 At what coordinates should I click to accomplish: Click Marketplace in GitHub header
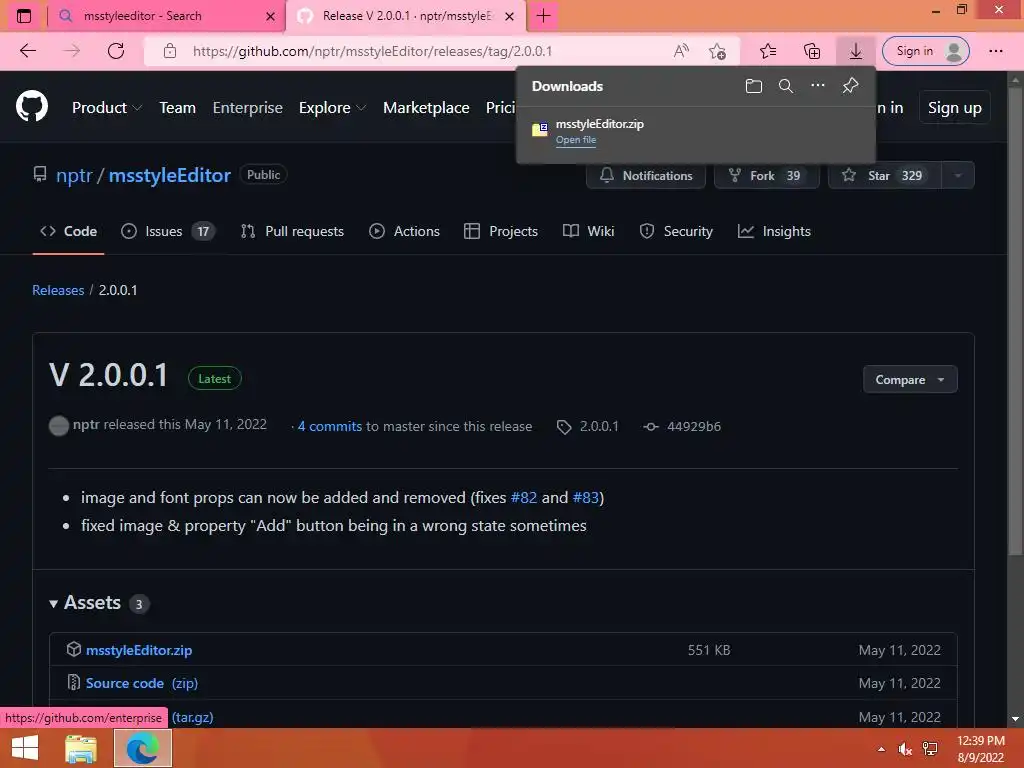point(426,108)
